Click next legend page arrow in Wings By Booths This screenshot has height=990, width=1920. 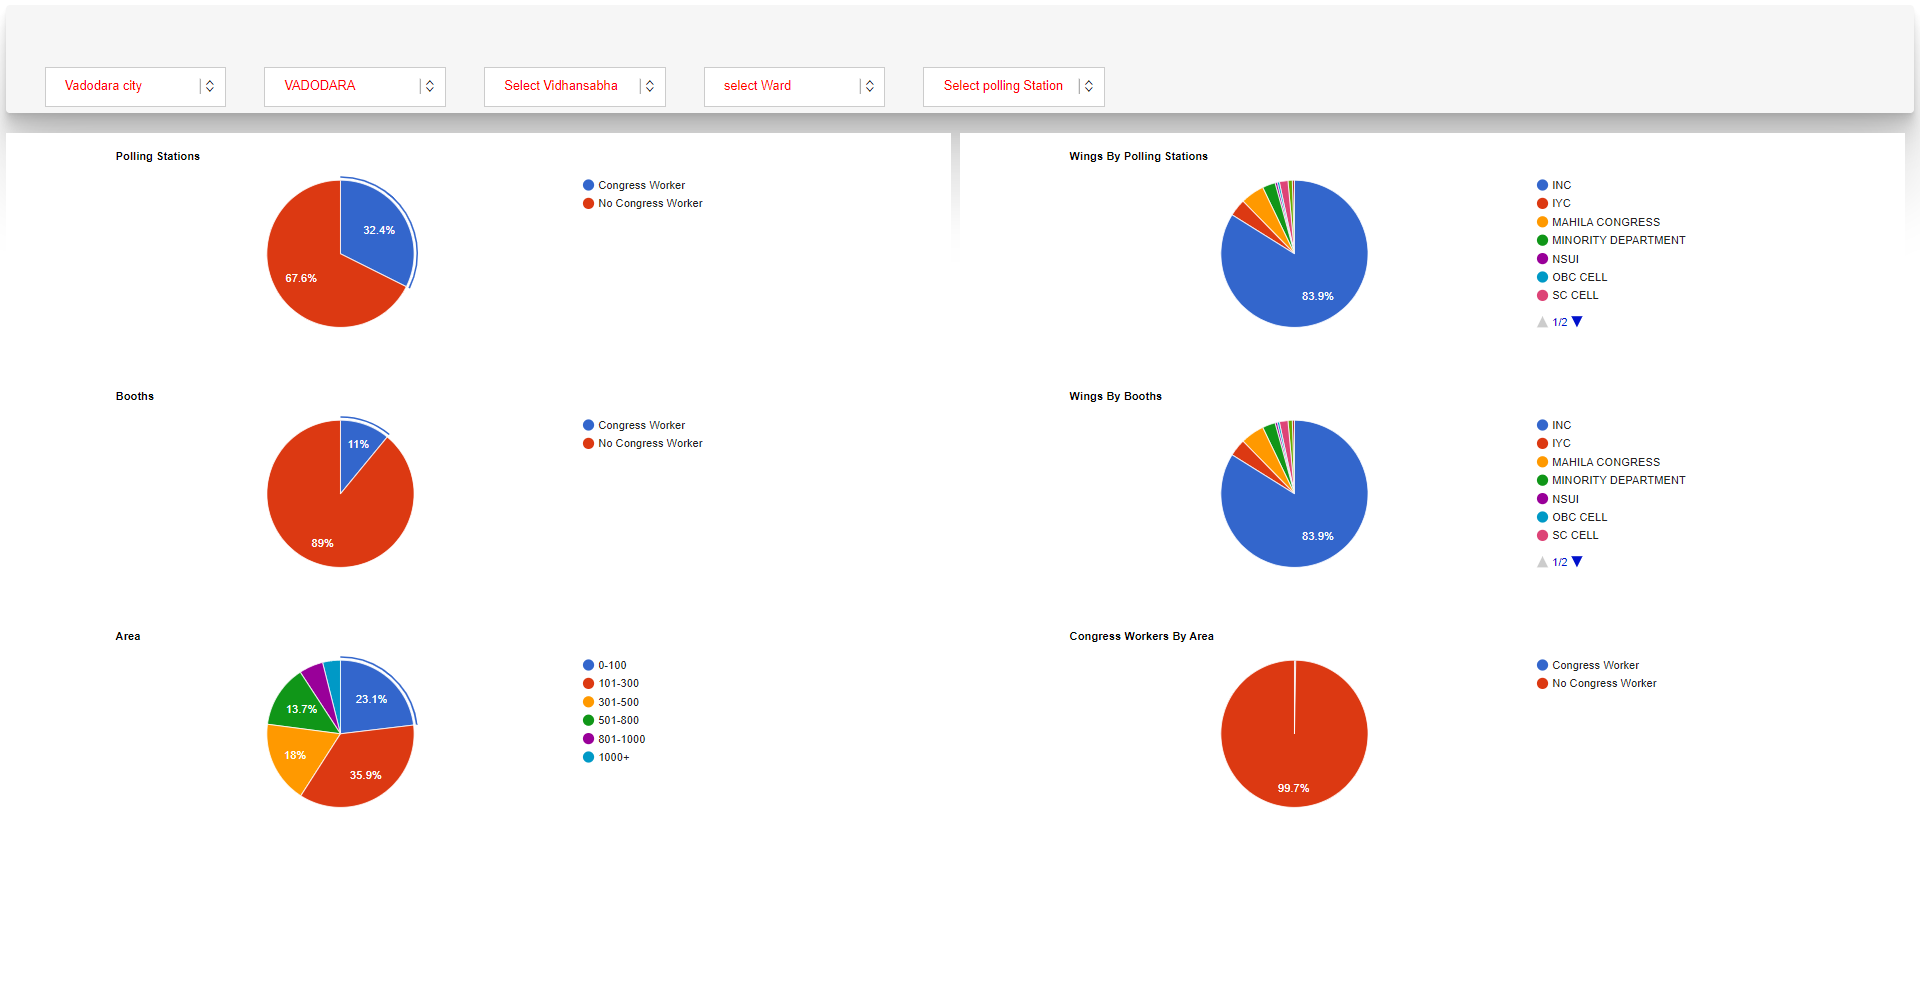point(1577,562)
